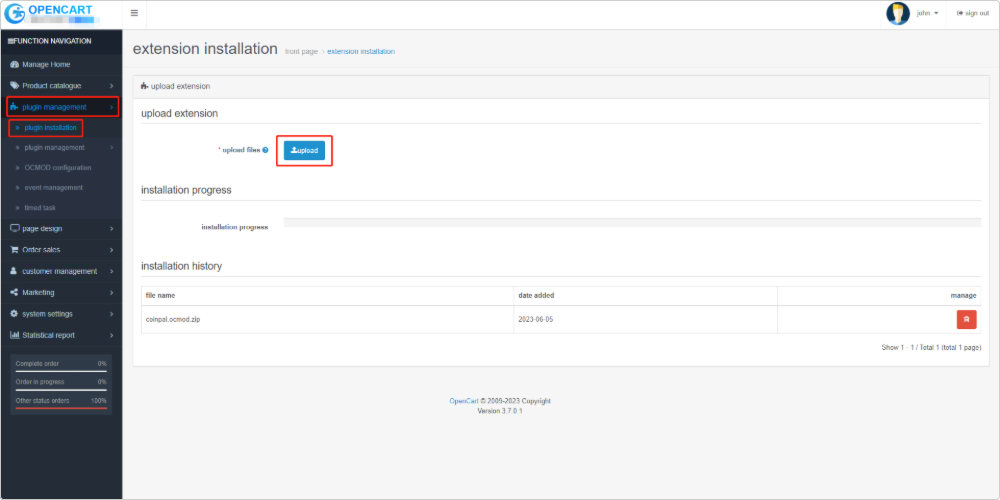Click the sign out link
The image size is (1000, 500).
(973, 13)
